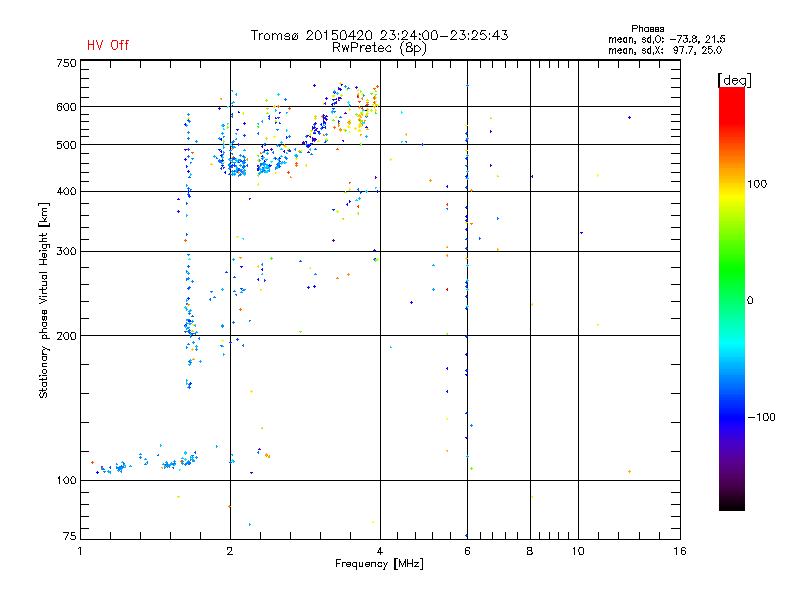Screen dimensions: 800x600
Task: Select the 'Tromsø 20150420 23:24:00-23:25:43' title
Action: pos(379,35)
